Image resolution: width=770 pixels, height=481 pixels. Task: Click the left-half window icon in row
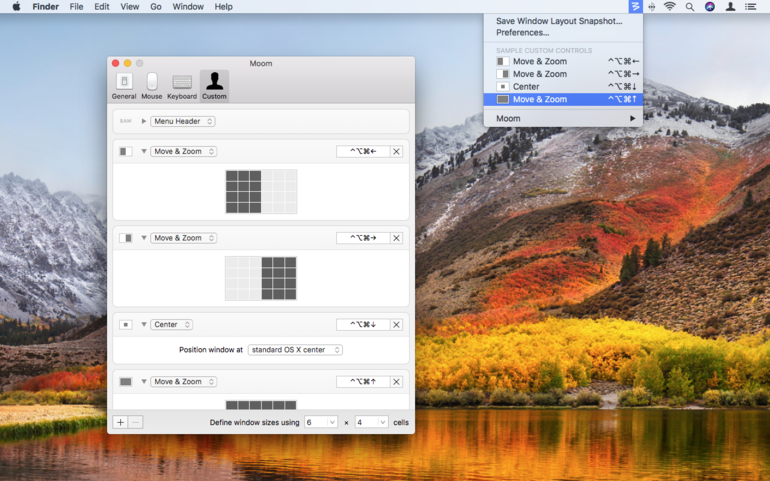click(126, 151)
